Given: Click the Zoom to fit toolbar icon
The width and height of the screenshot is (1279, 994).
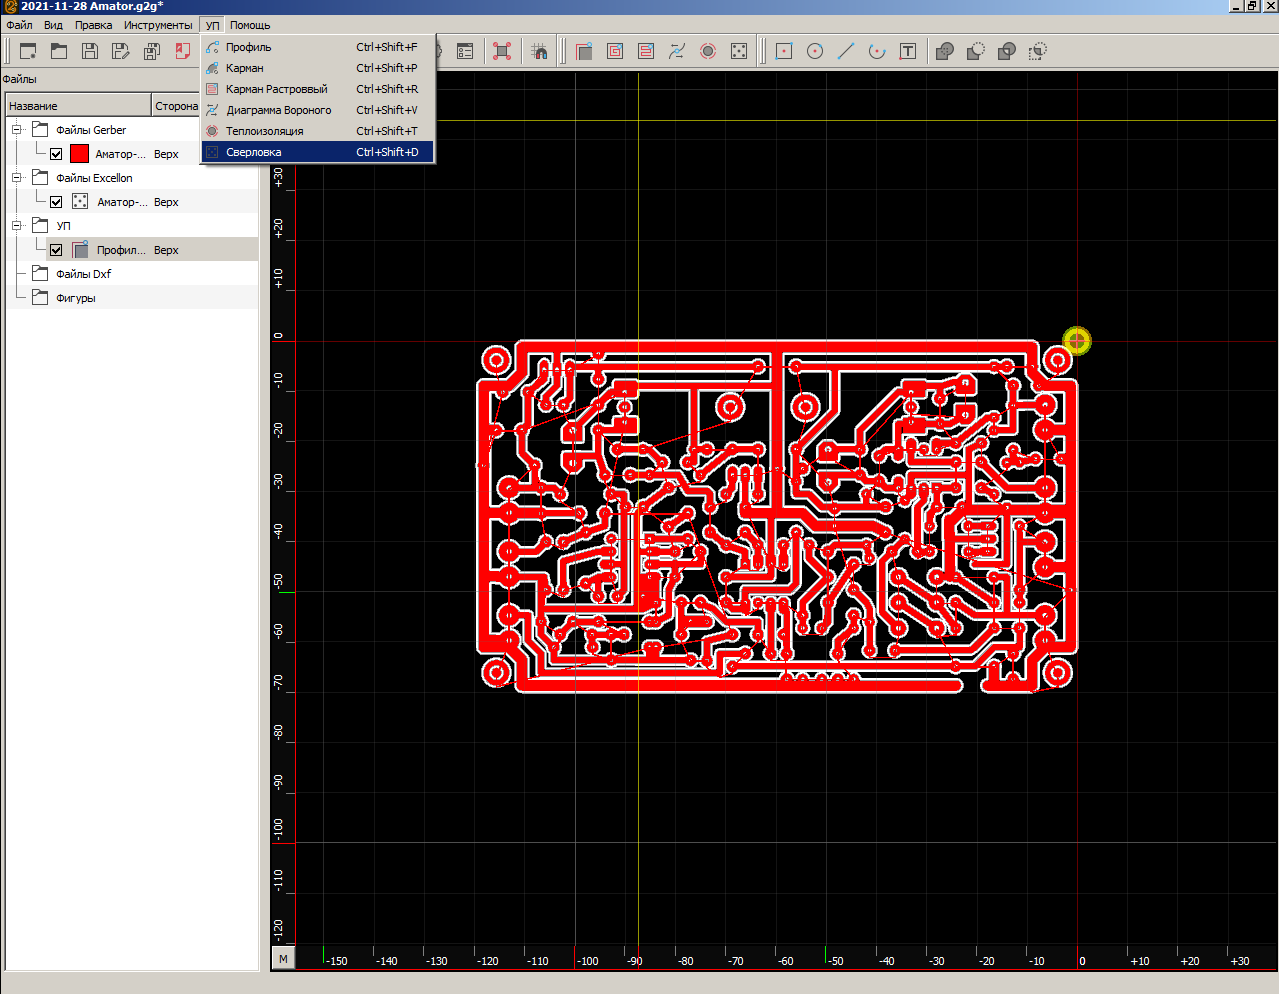Looking at the screenshot, I should click(502, 51).
